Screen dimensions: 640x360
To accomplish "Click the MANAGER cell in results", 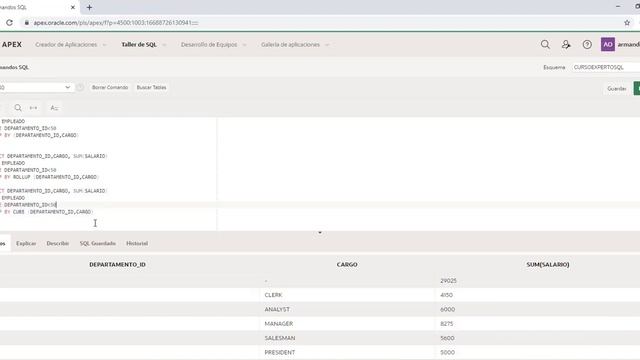I will 279,324.
